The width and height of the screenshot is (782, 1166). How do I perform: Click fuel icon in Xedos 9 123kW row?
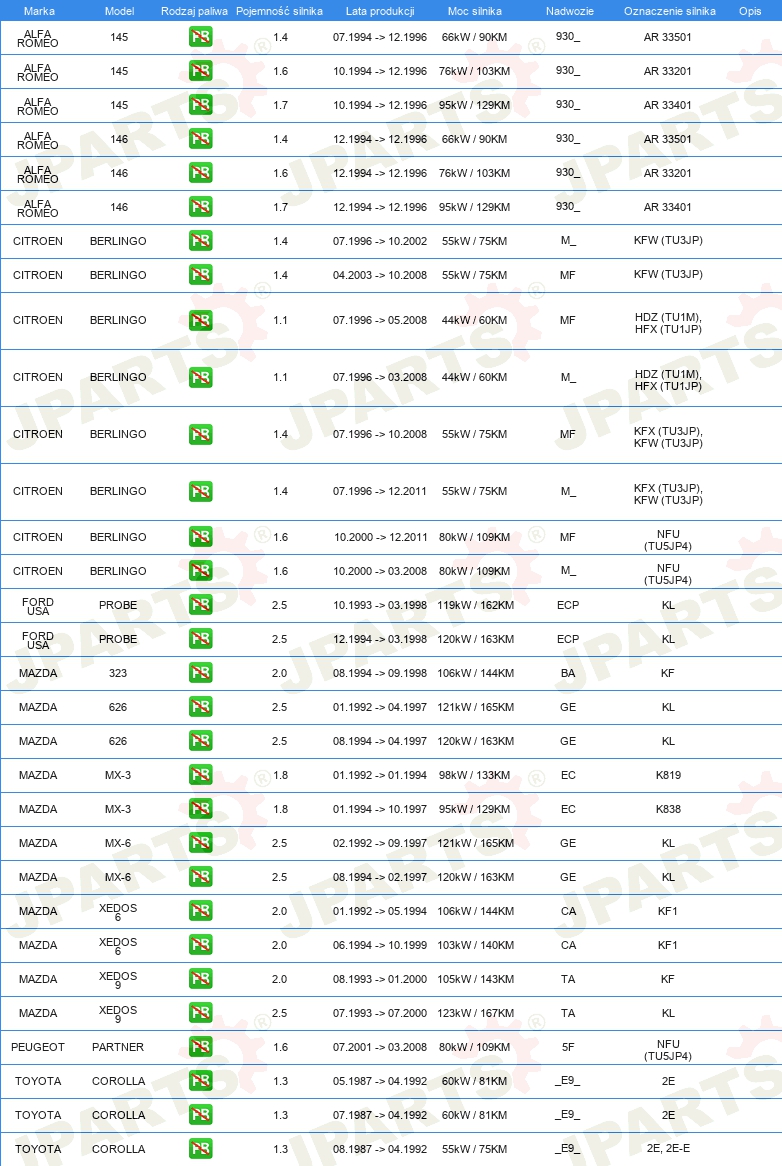click(x=201, y=1013)
